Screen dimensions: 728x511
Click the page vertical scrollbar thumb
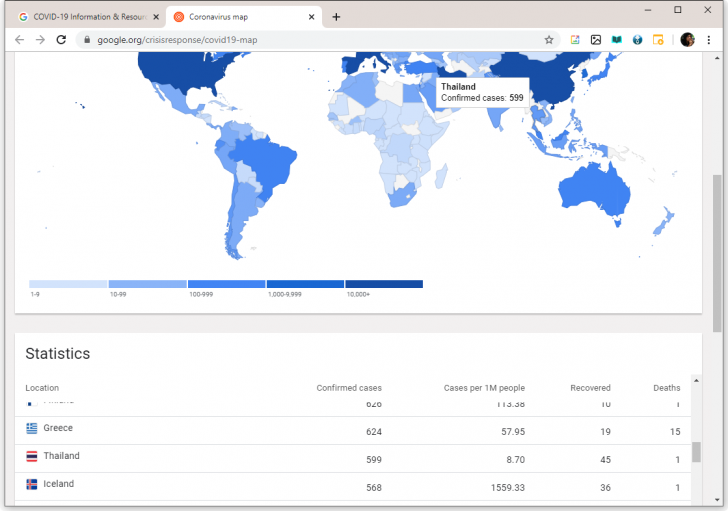pyautogui.click(x=717, y=253)
